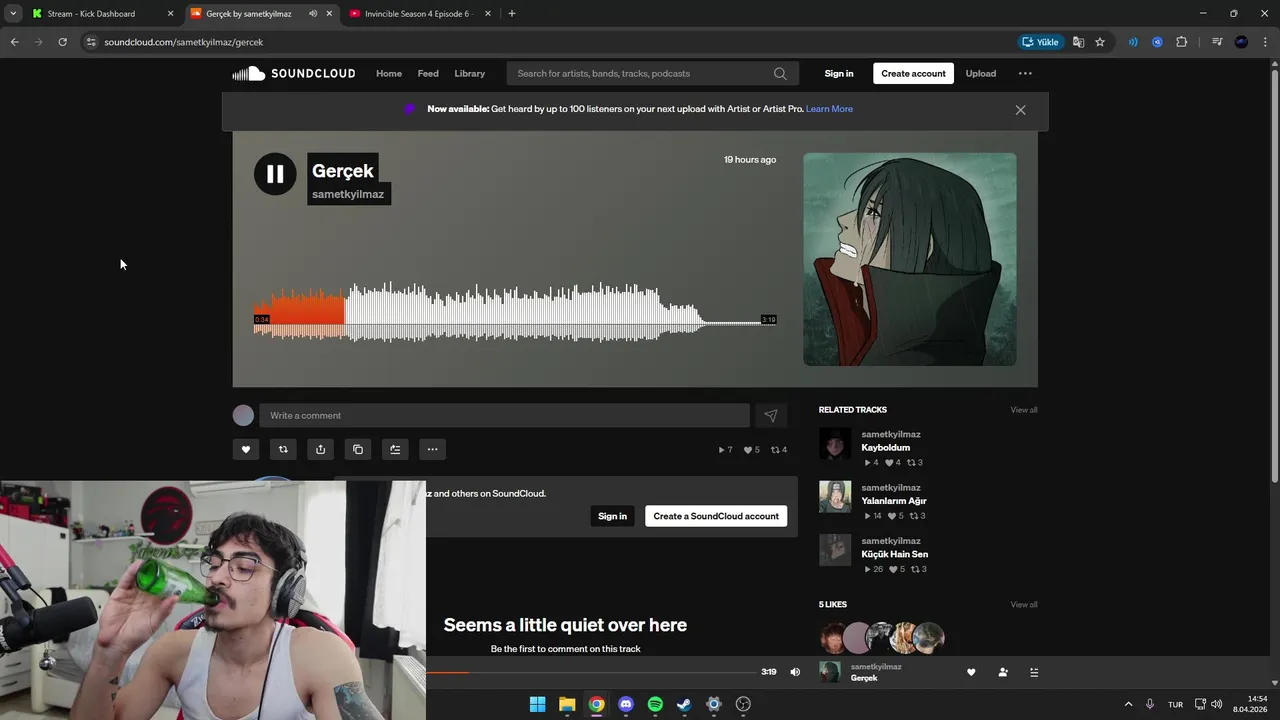This screenshot has width=1280, height=720.
Task: Open the Home page
Action: pyautogui.click(x=389, y=73)
